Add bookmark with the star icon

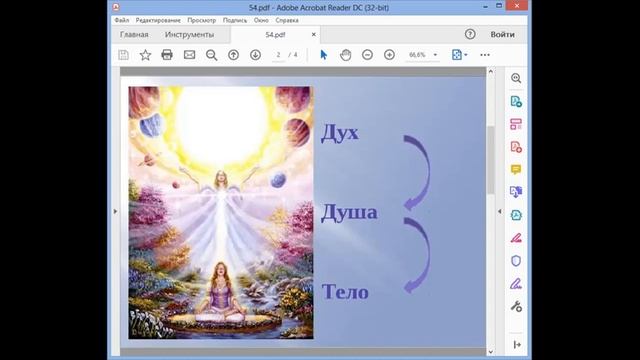pyautogui.click(x=145, y=55)
